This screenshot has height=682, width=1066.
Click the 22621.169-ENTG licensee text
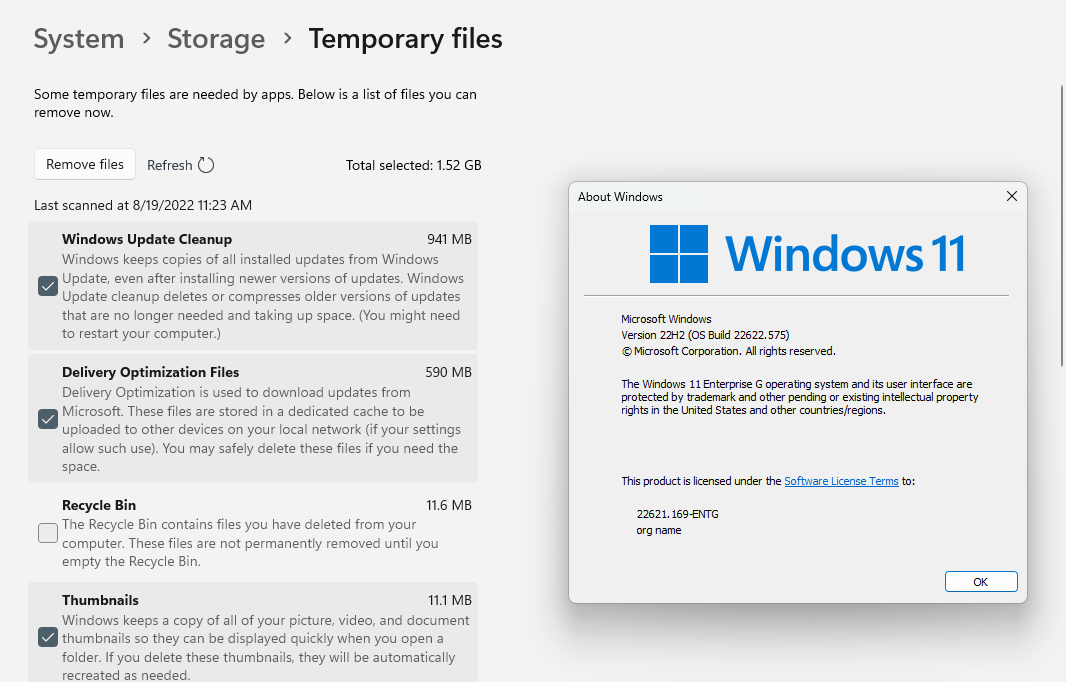(677, 514)
